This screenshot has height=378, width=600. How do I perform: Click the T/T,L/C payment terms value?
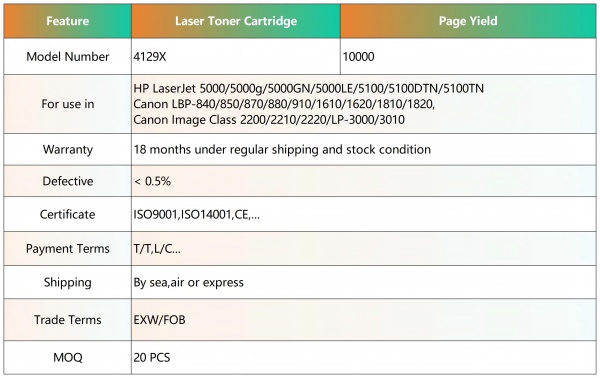tap(157, 249)
